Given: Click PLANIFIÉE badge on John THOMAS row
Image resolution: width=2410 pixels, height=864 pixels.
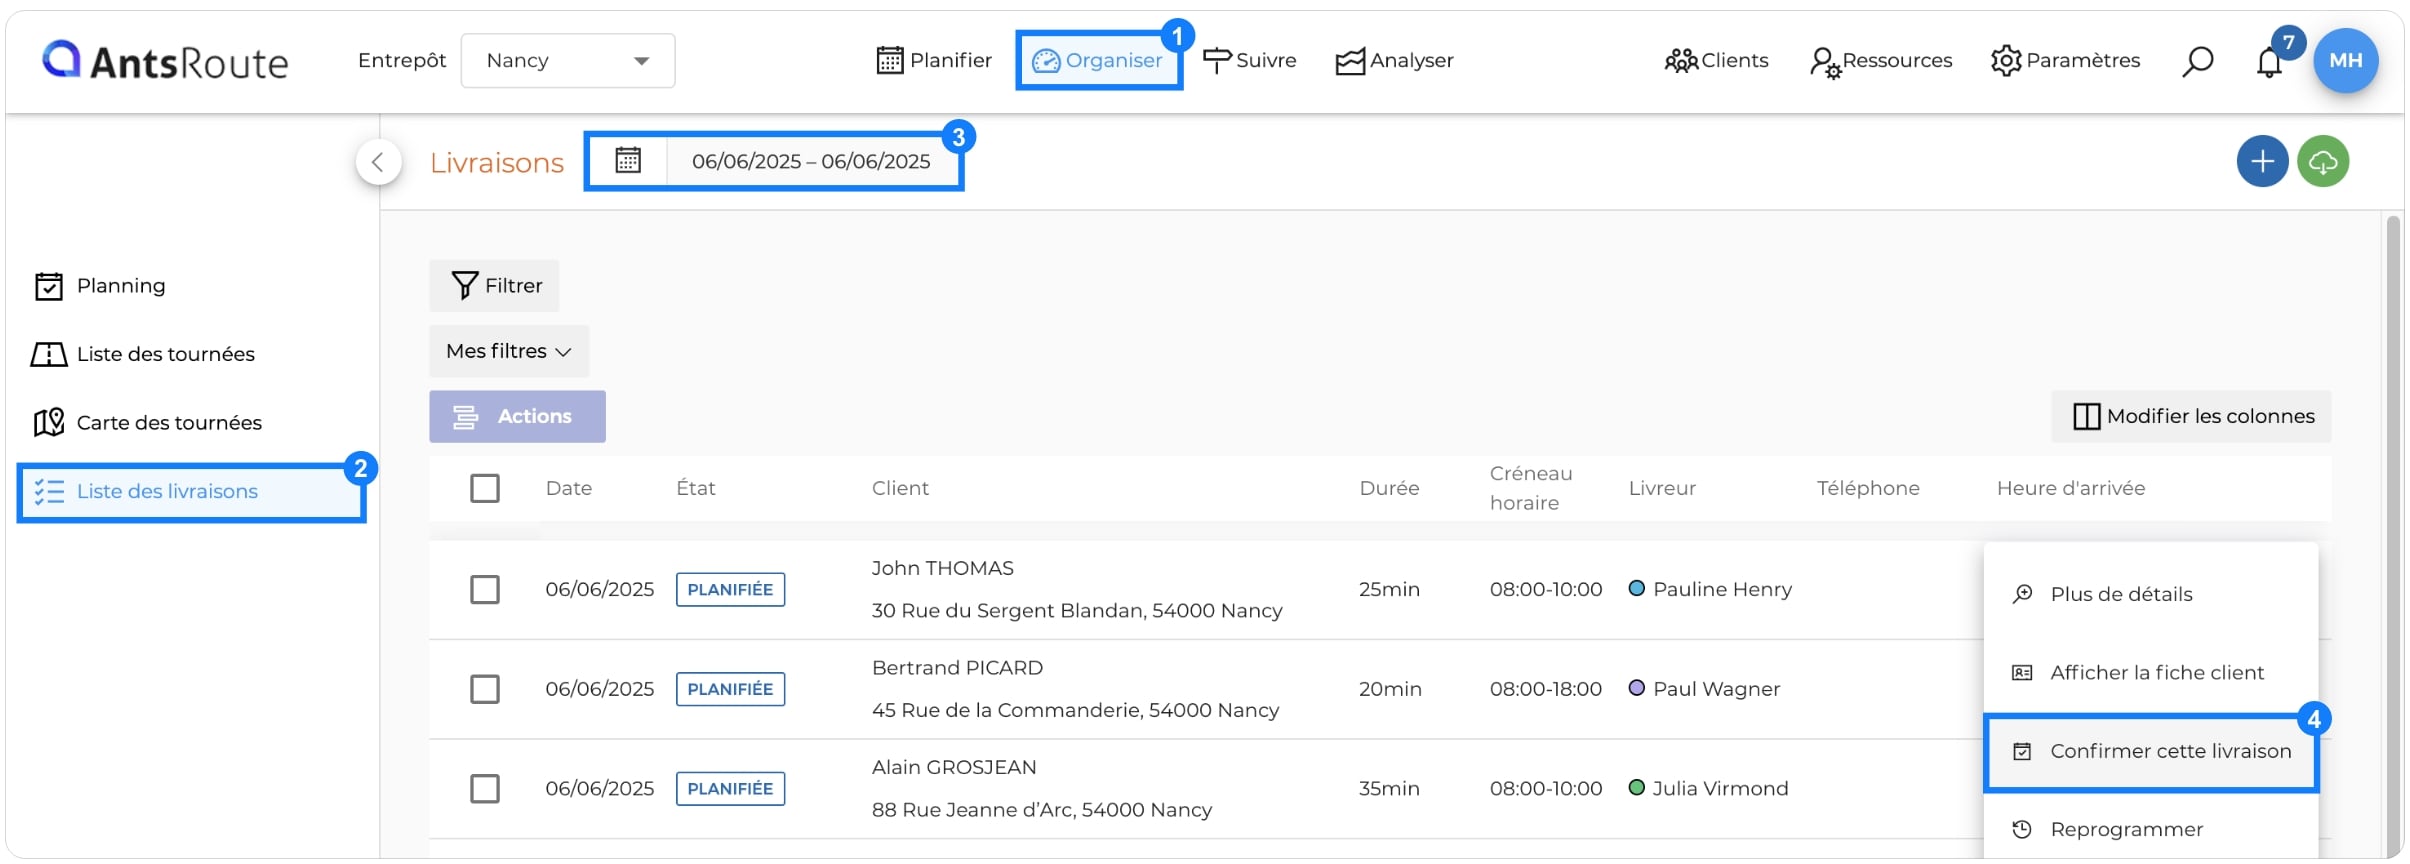Looking at the screenshot, I should [730, 589].
